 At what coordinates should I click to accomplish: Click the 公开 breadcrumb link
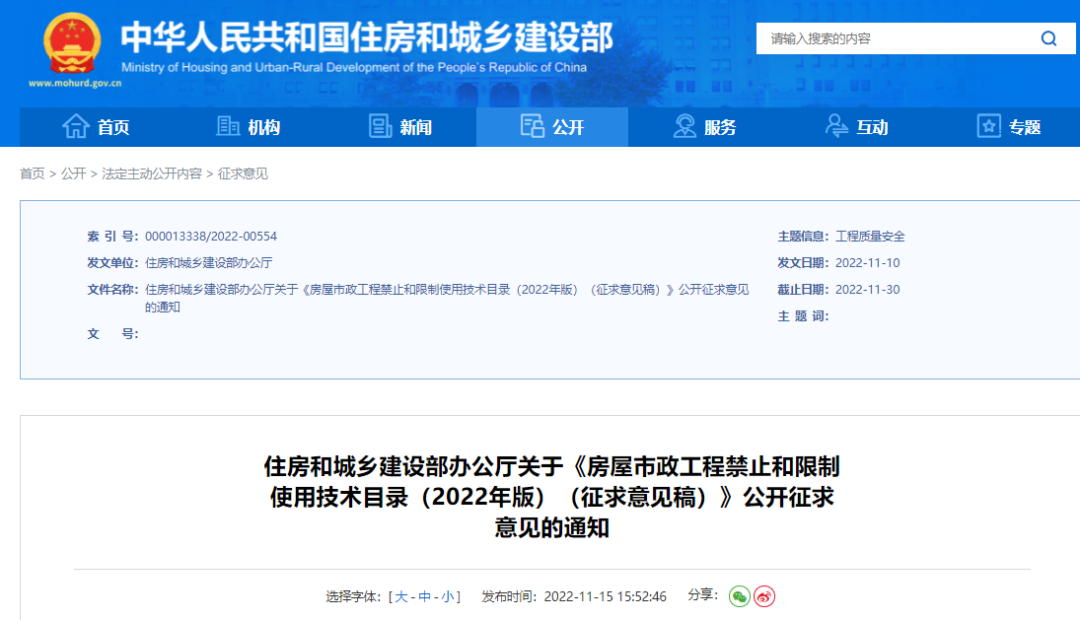tap(73, 174)
